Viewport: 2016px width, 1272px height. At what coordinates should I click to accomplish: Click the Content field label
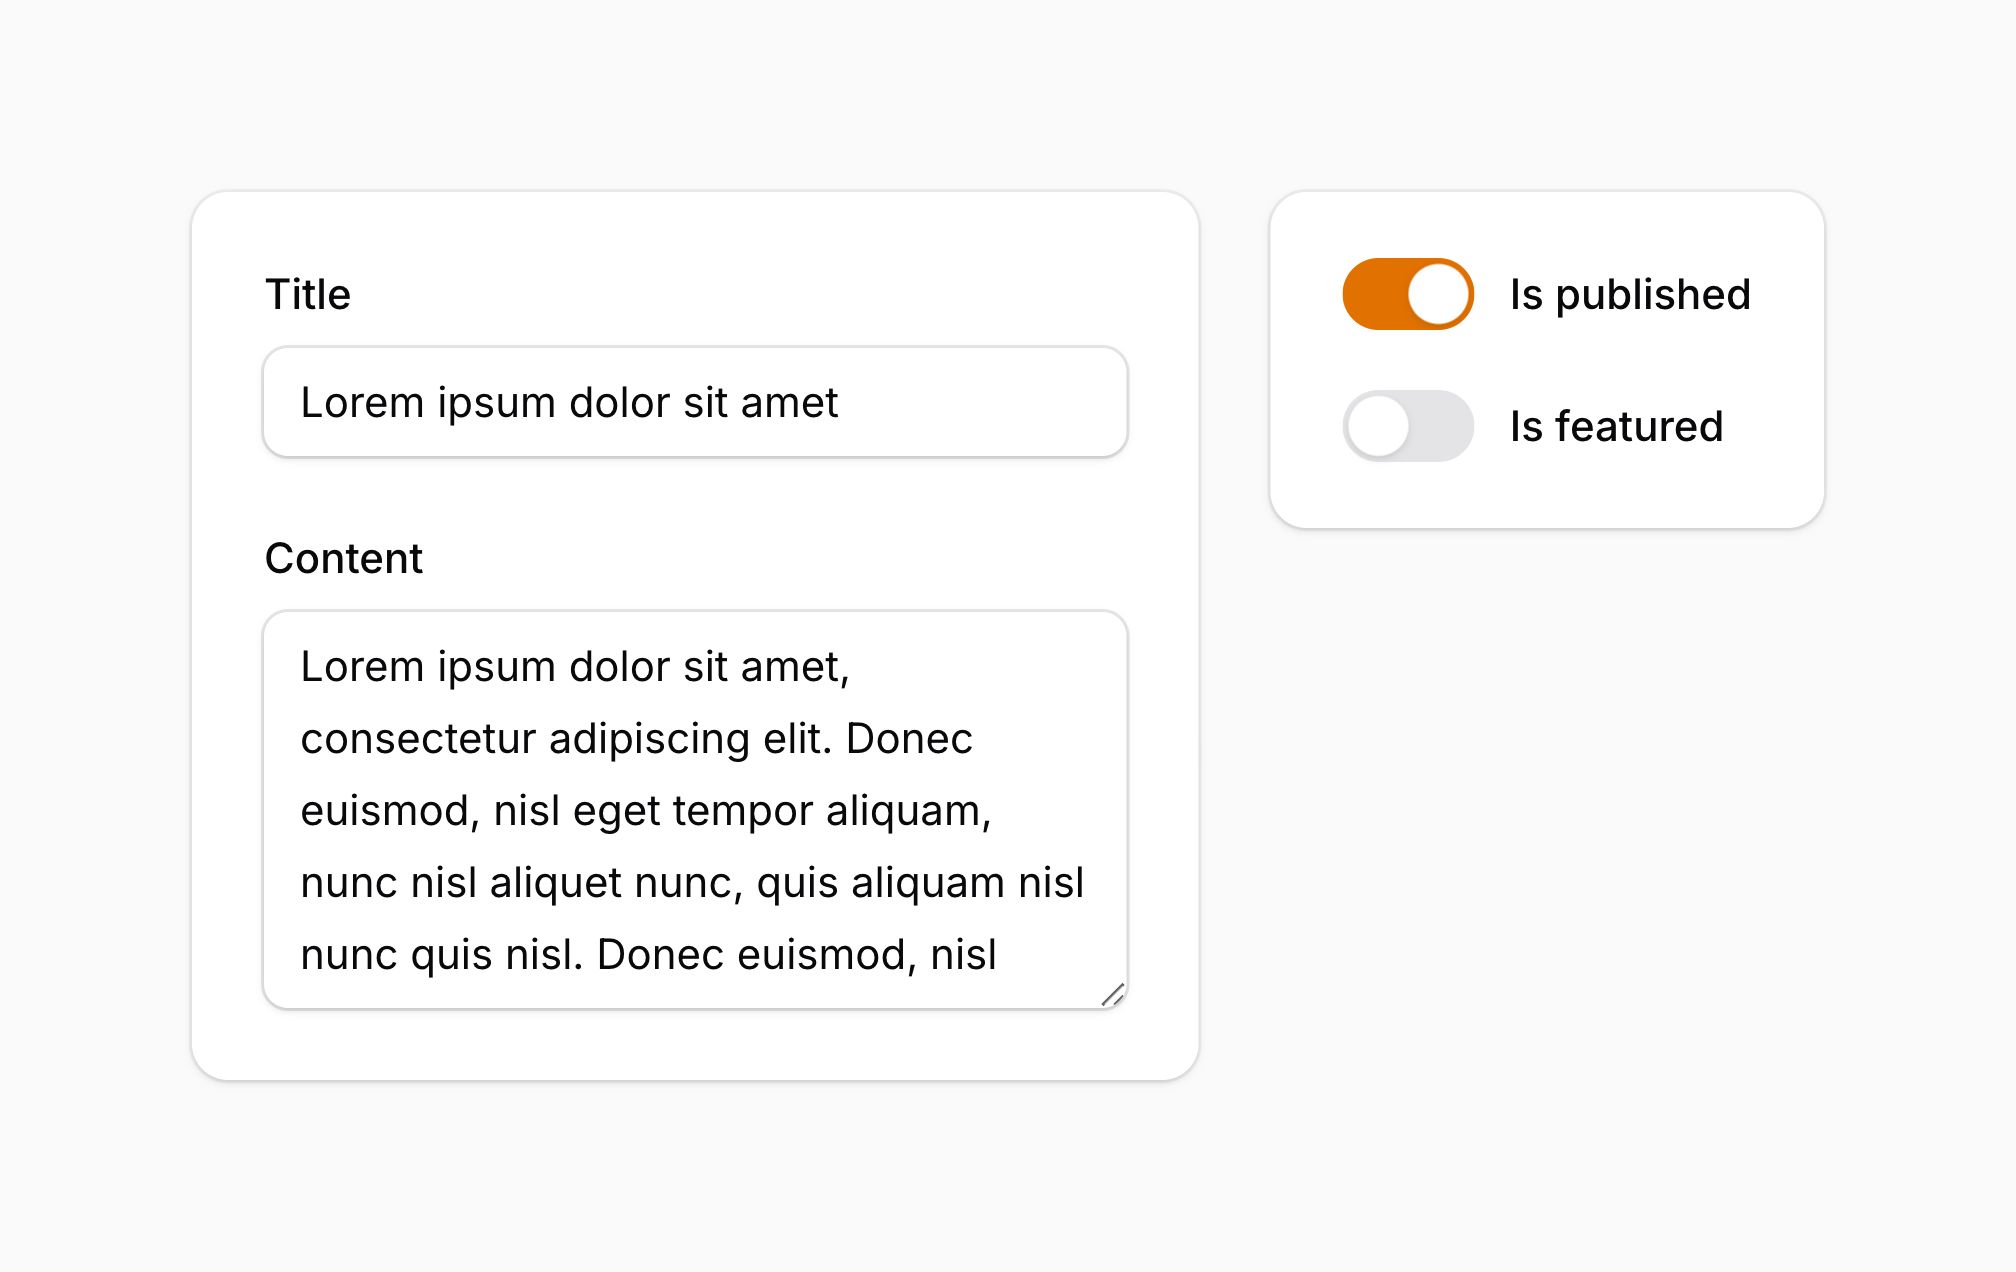click(x=343, y=558)
